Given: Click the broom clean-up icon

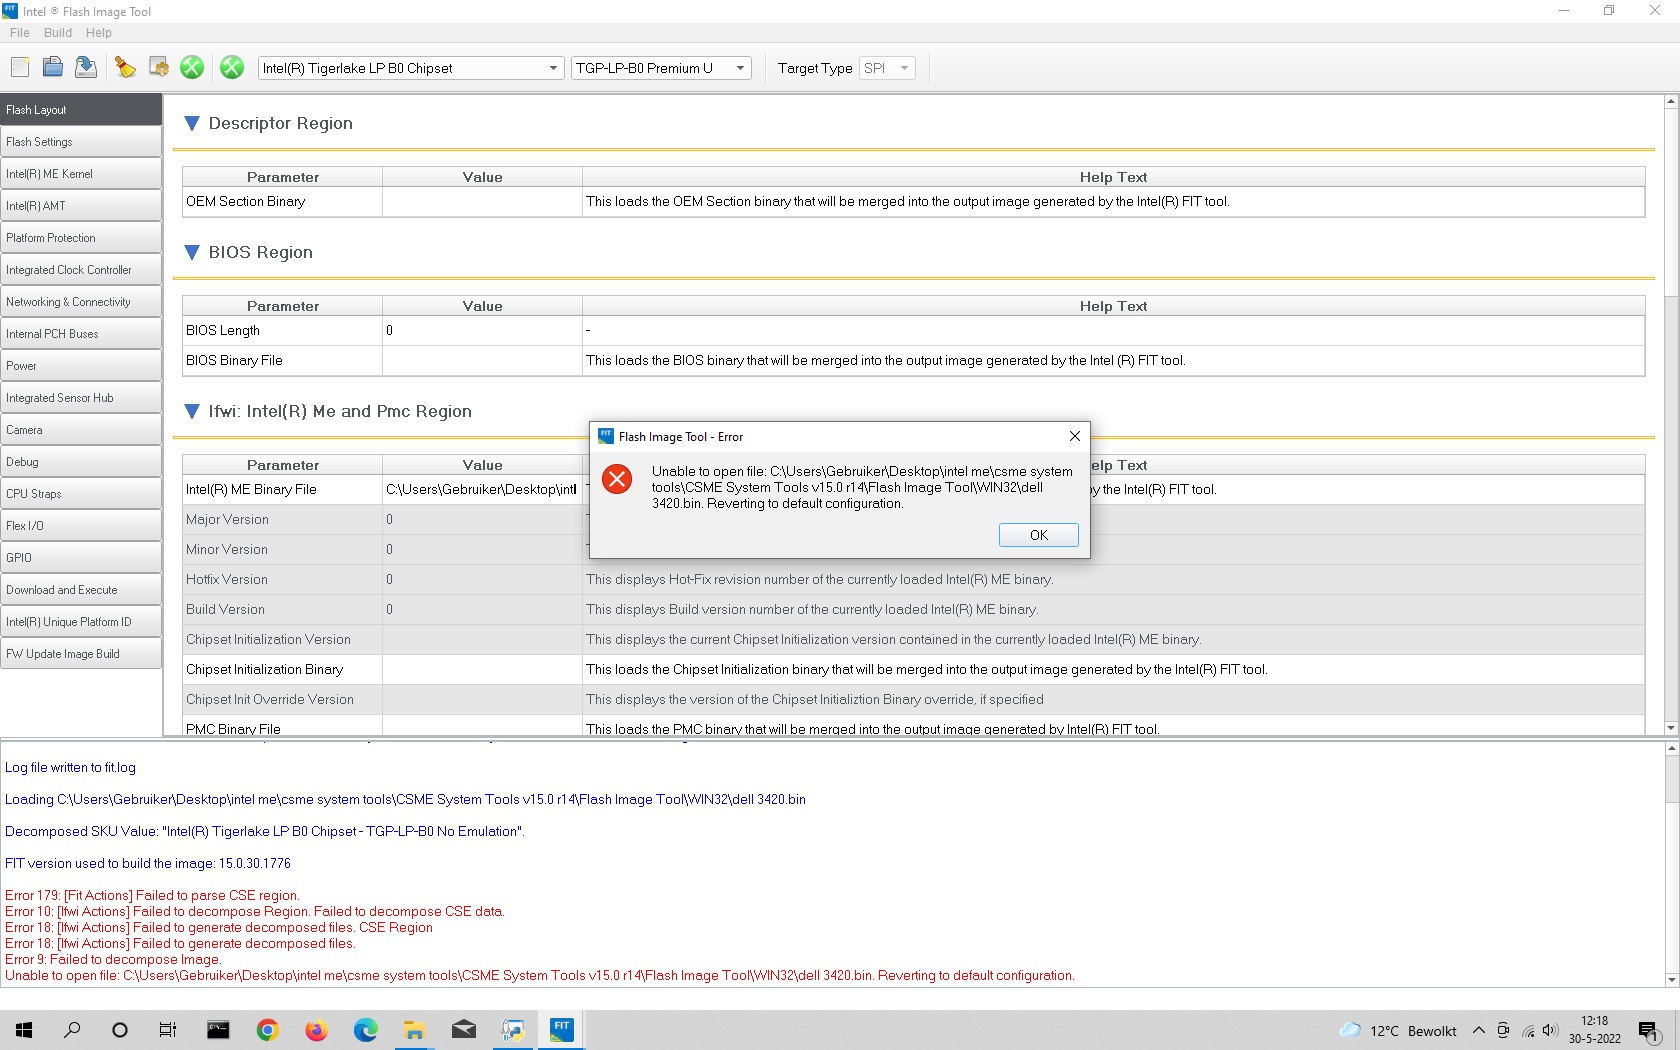Looking at the screenshot, I should pos(125,68).
